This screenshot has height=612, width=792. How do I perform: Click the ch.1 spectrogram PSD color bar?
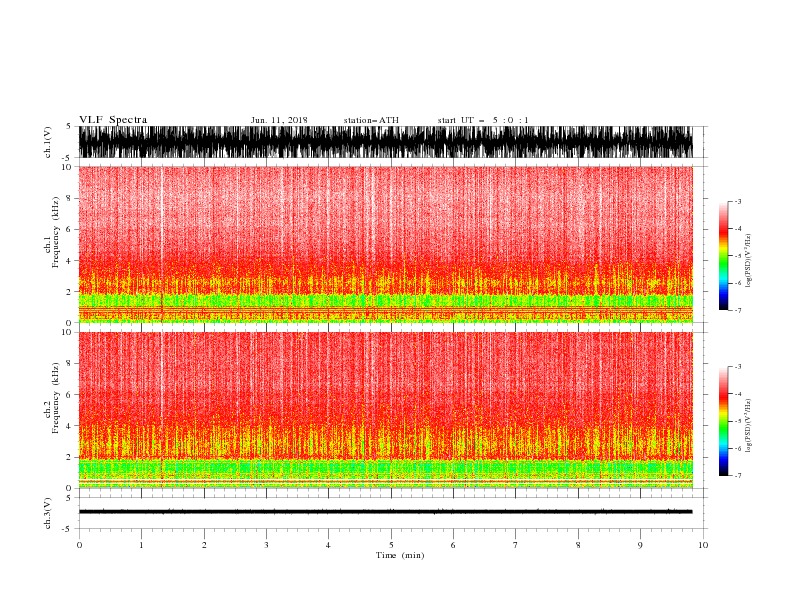(724, 256)
